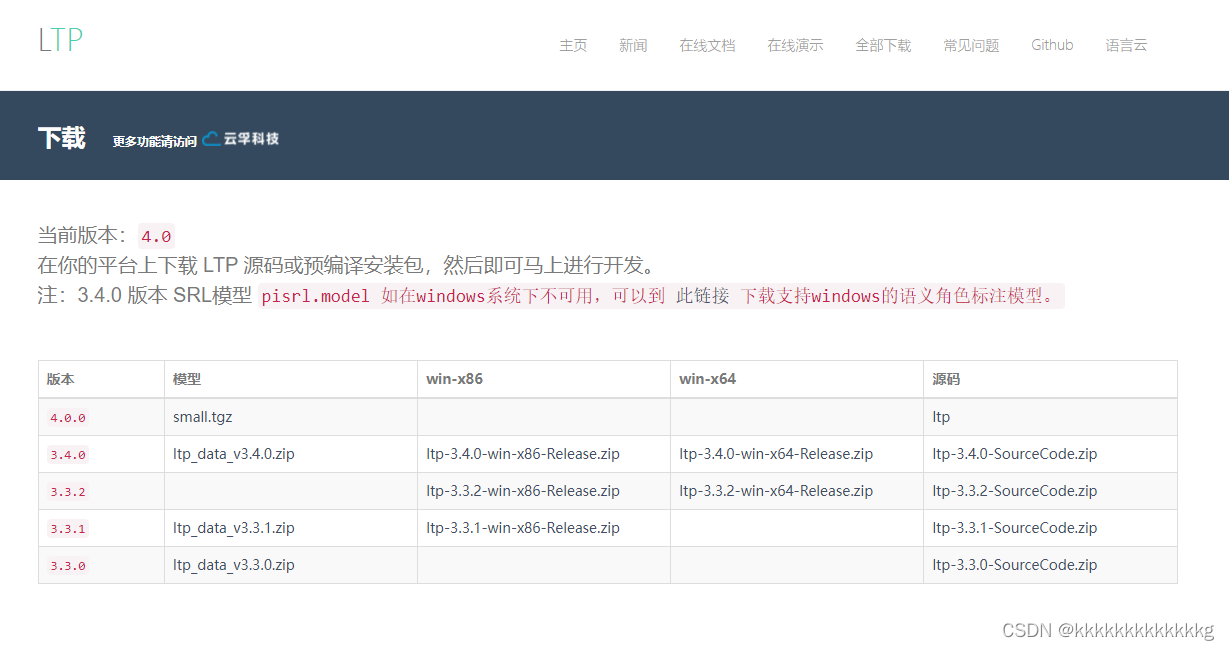Download ltp-3.4.0-win-x64-Release.zip

(776, 454)
